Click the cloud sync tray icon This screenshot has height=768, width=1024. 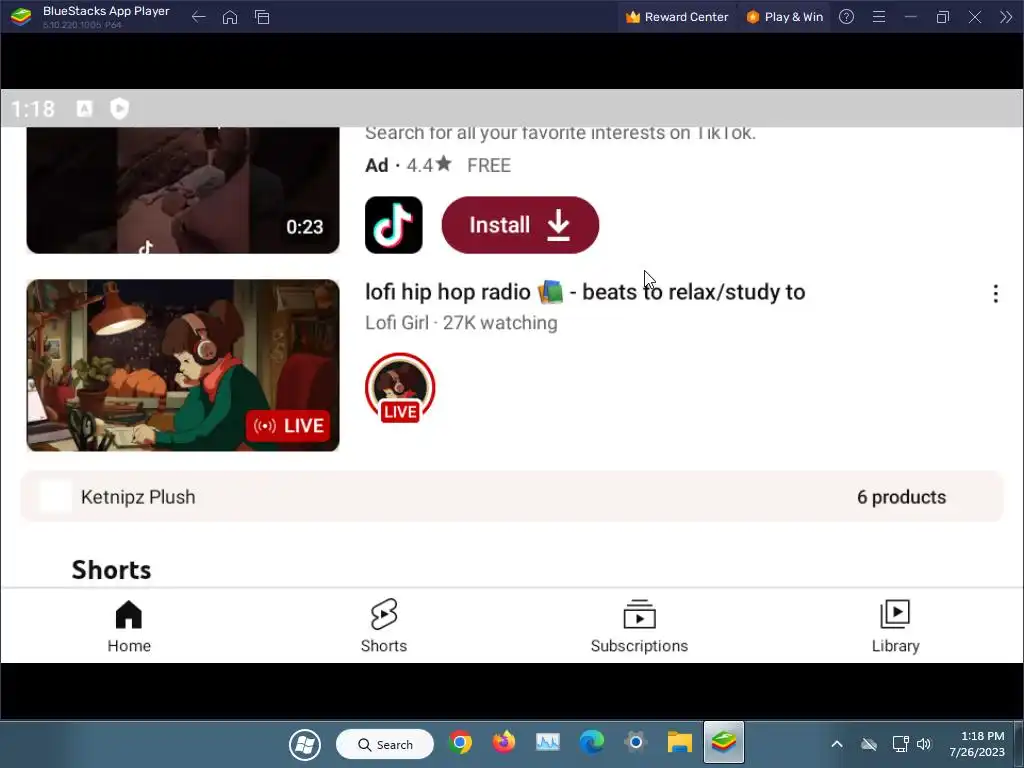coord(869,744)
